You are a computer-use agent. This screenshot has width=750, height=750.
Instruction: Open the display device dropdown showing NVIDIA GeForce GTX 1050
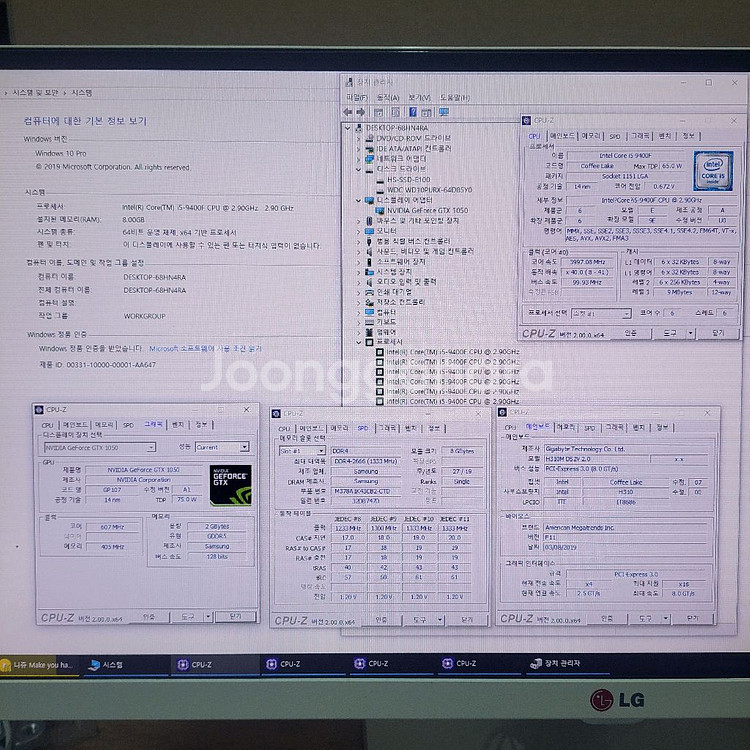pos(99,448)
